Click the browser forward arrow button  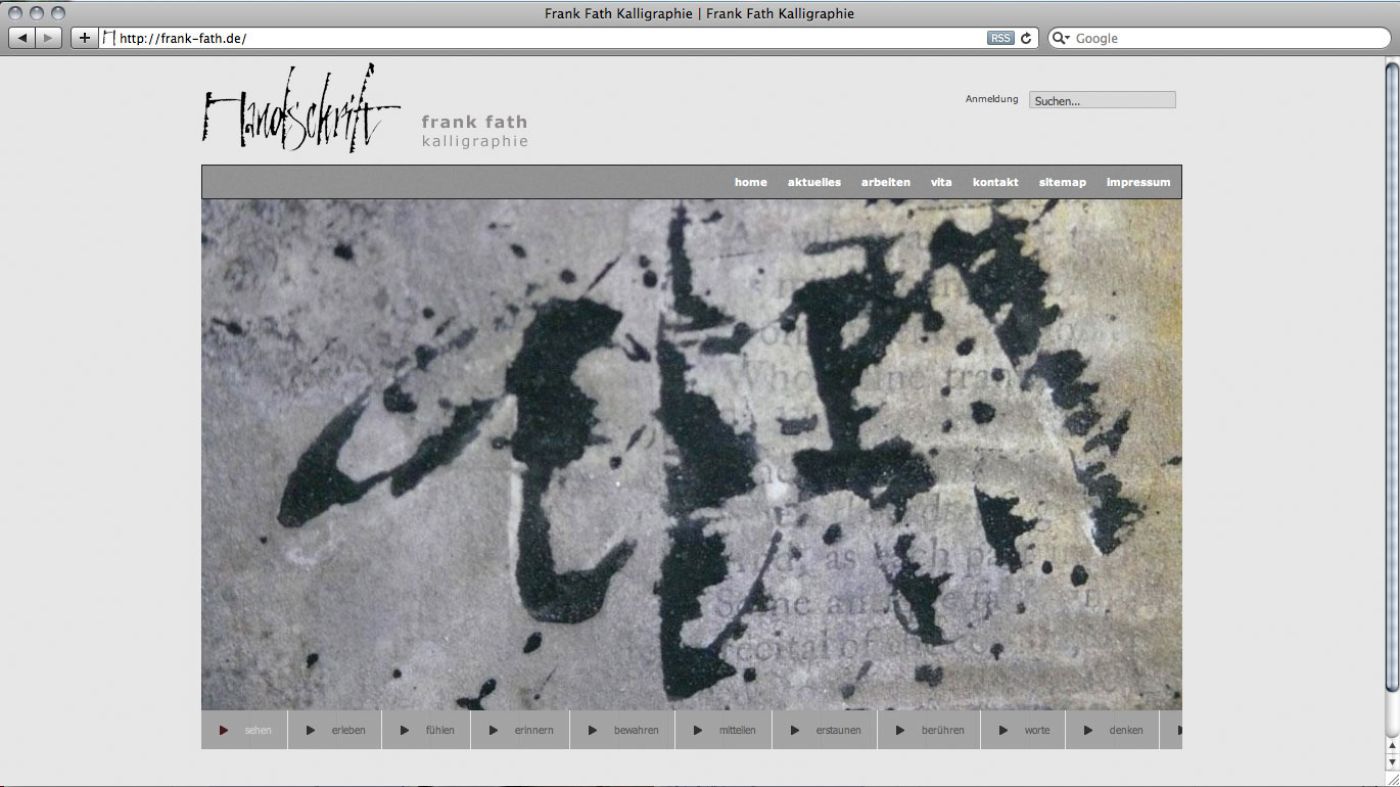point(49,38)
